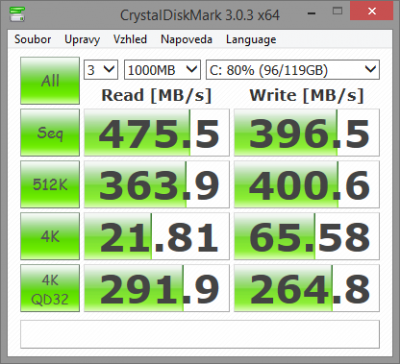This screenshot has height=364, width=400.
Task: Run all benchmarks with All button
Action: coord(50,81)
